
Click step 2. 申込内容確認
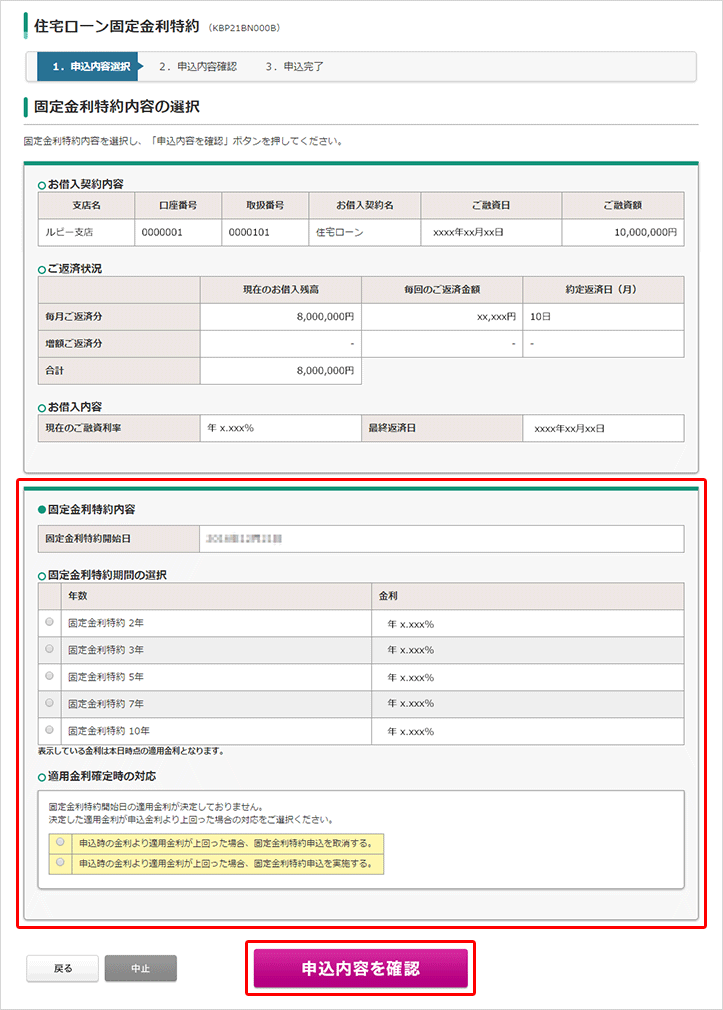198,66
